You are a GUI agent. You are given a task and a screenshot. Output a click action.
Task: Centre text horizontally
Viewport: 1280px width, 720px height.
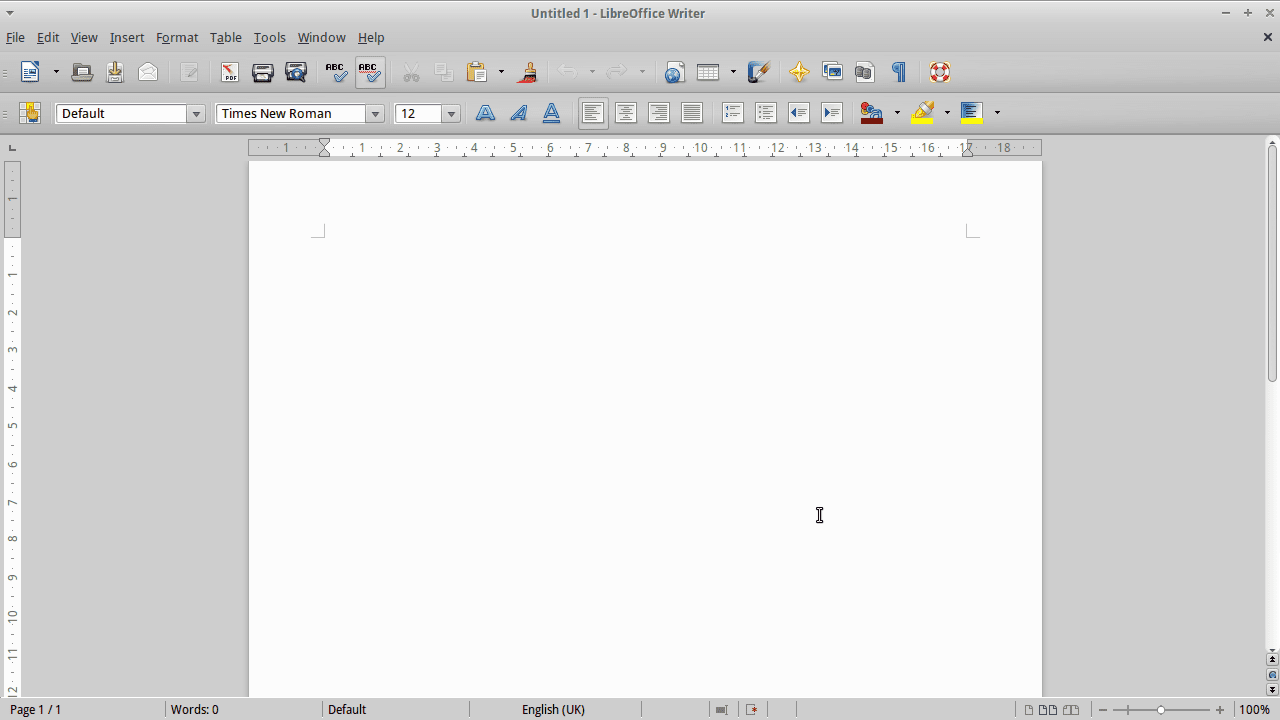pos(626,113)
